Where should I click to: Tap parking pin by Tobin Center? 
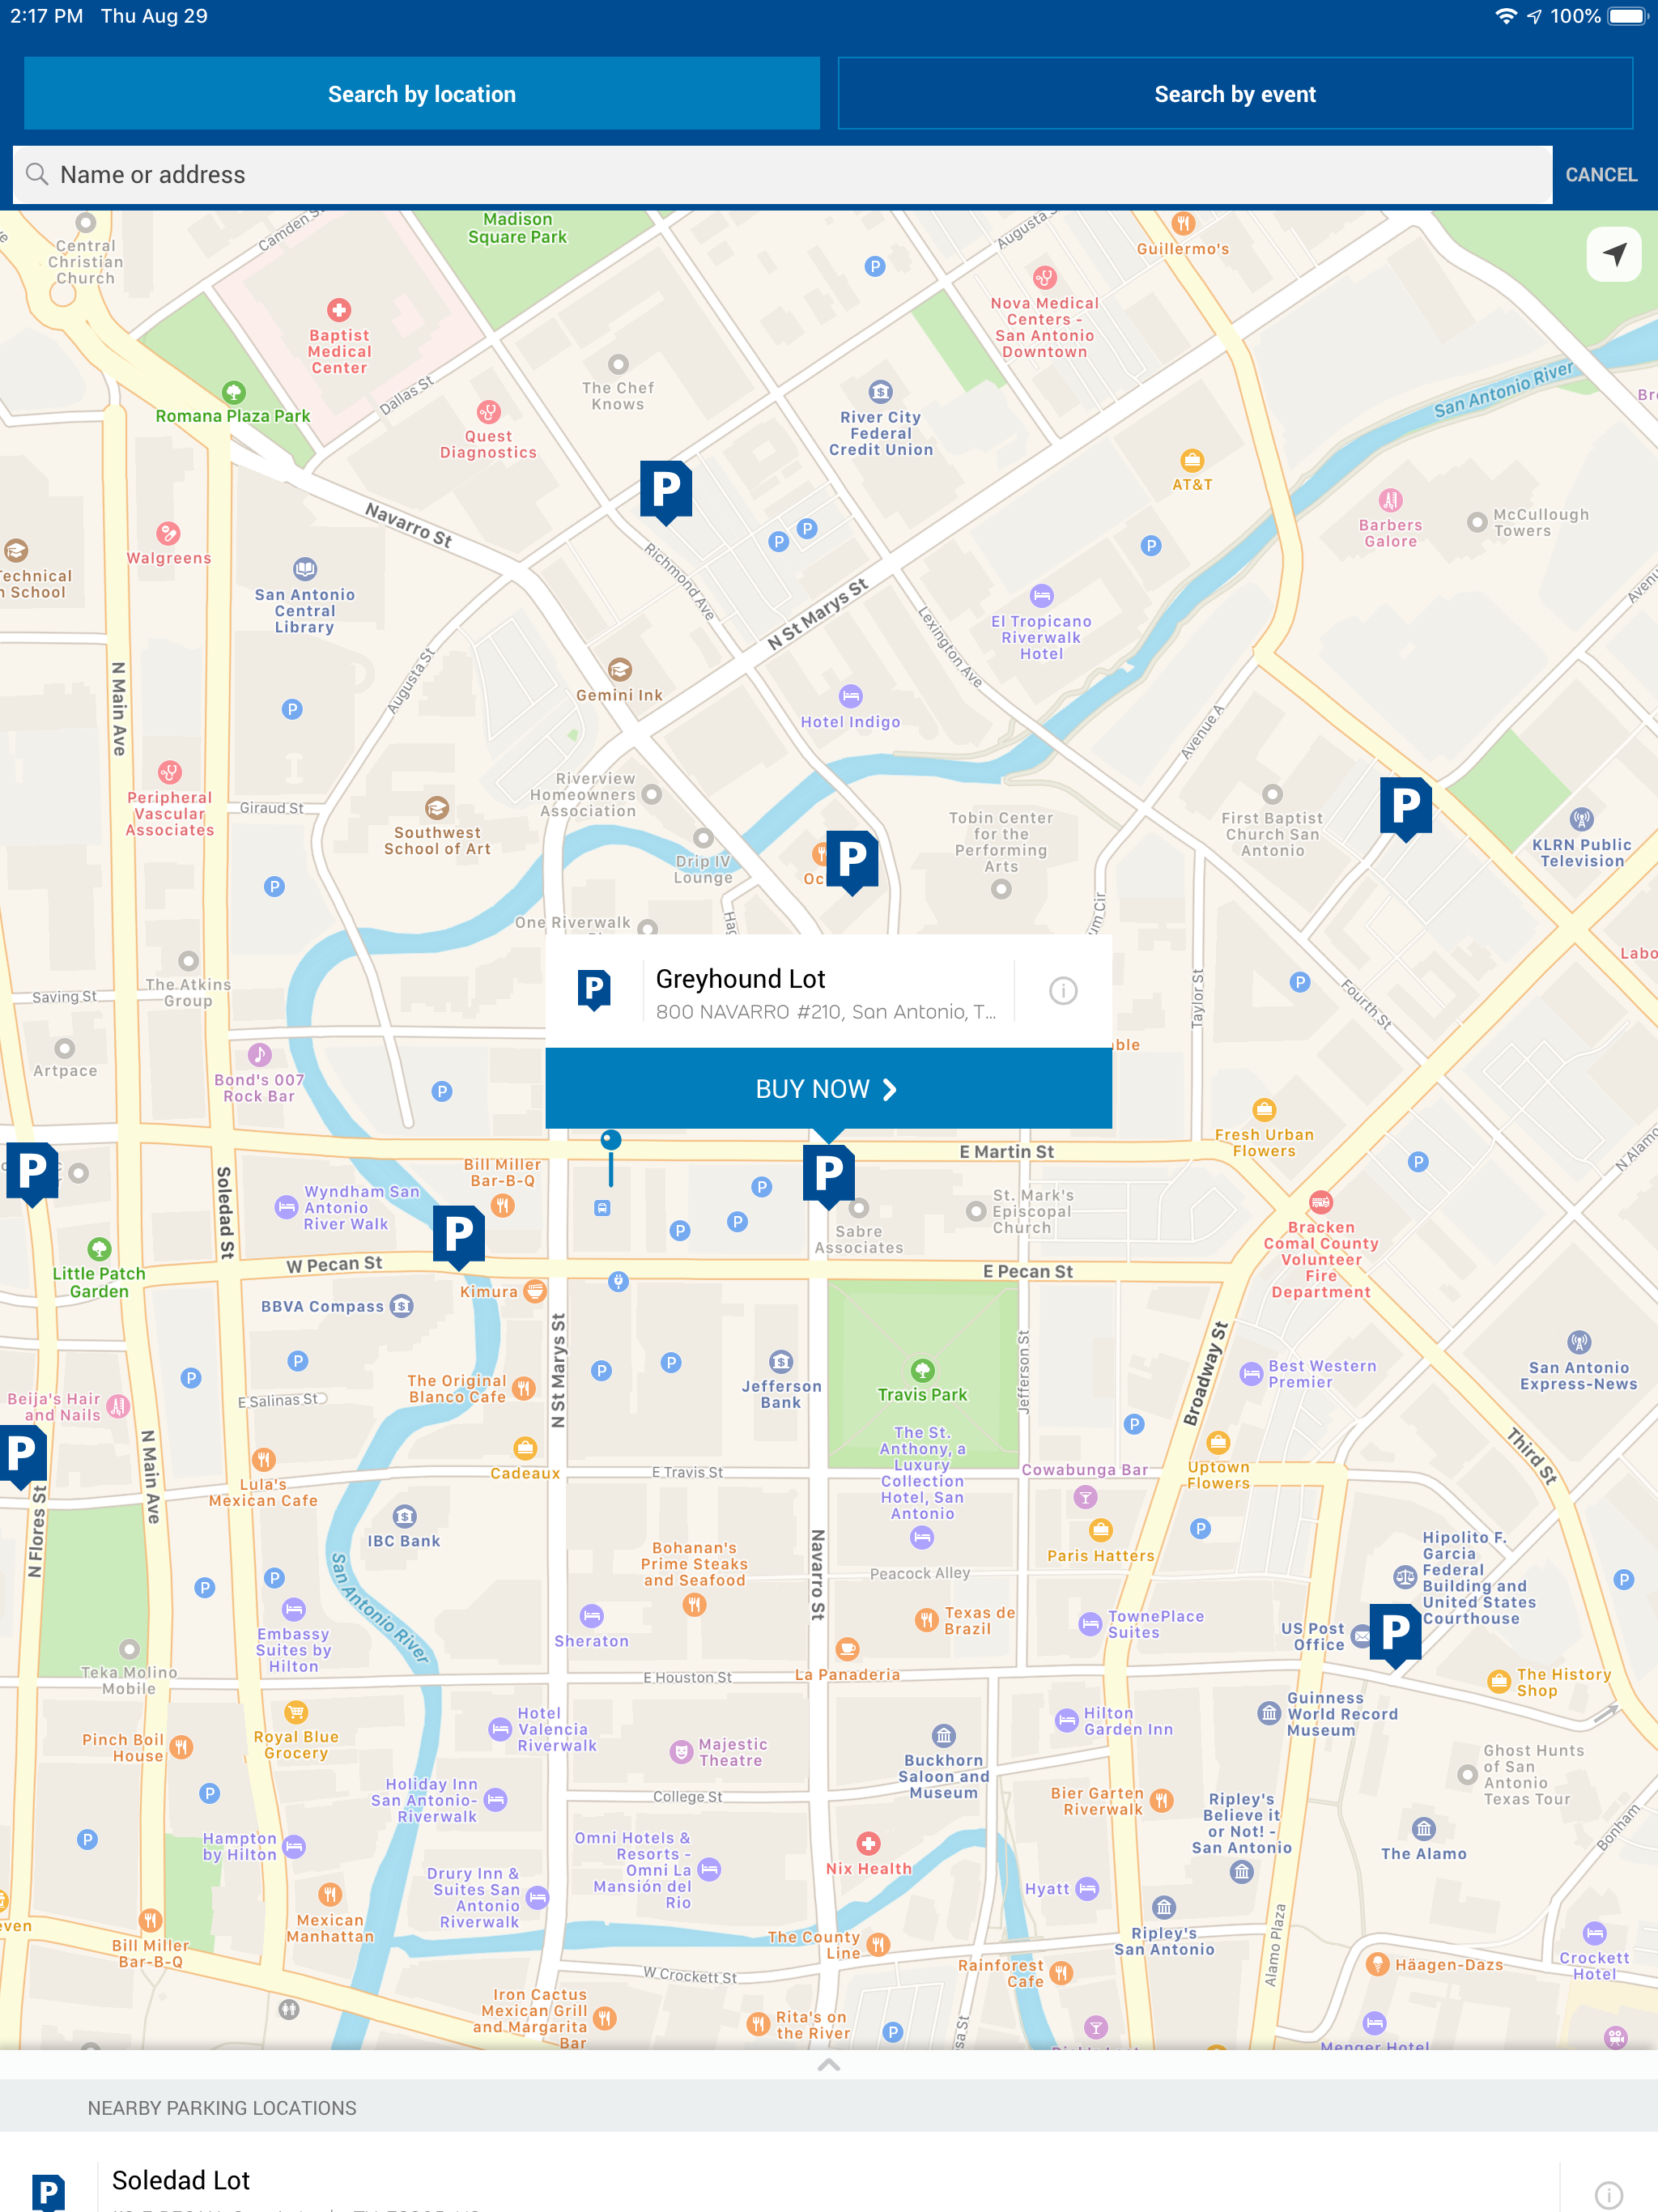(x=852, y=860)
